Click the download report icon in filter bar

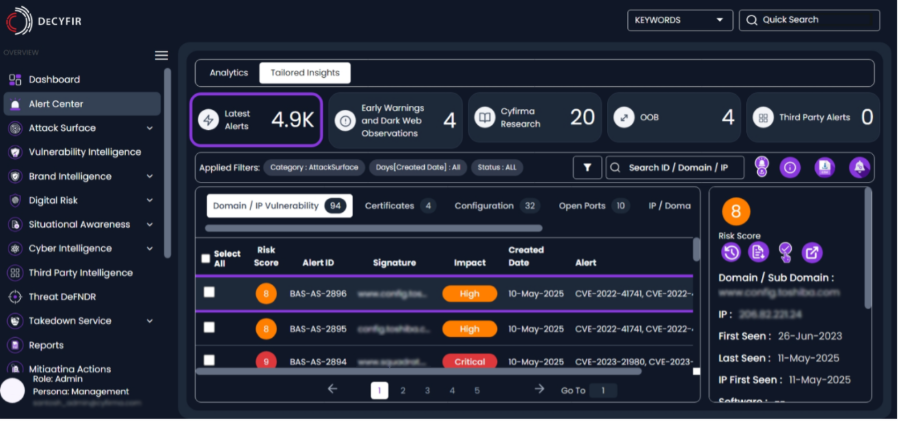[x=825, y=168]
